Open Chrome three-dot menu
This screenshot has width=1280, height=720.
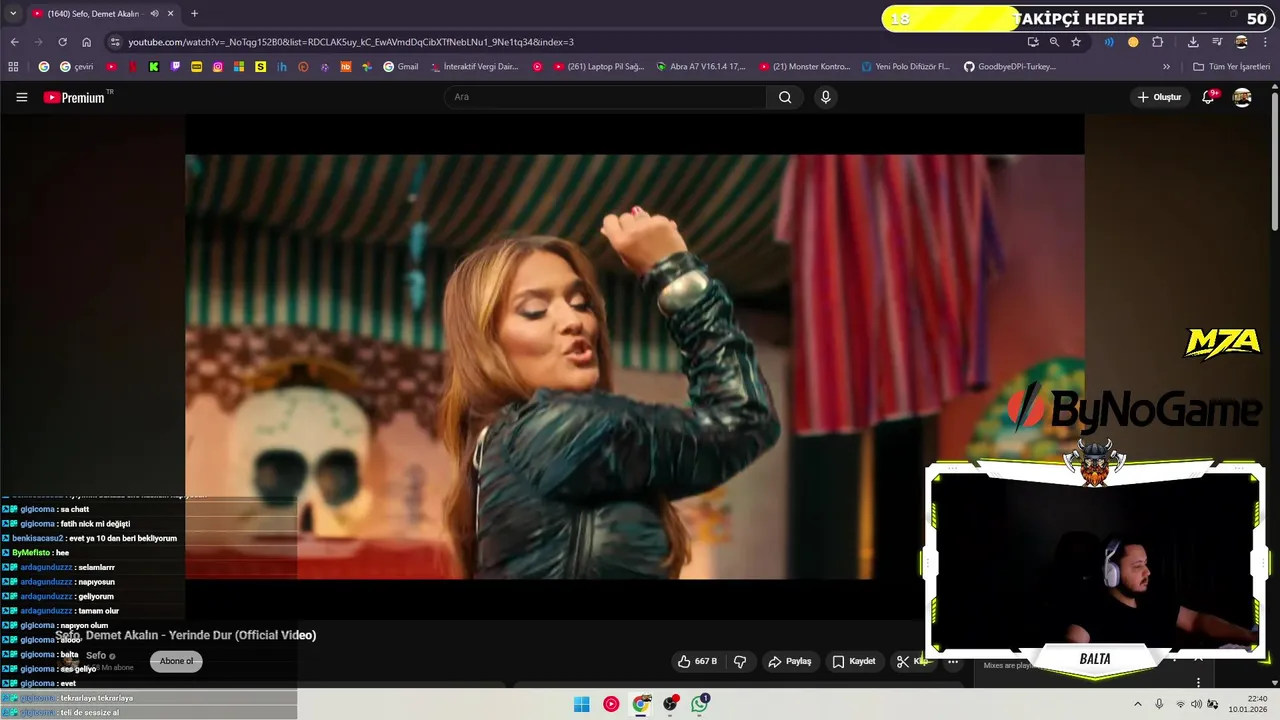(x=1265, y=42)
